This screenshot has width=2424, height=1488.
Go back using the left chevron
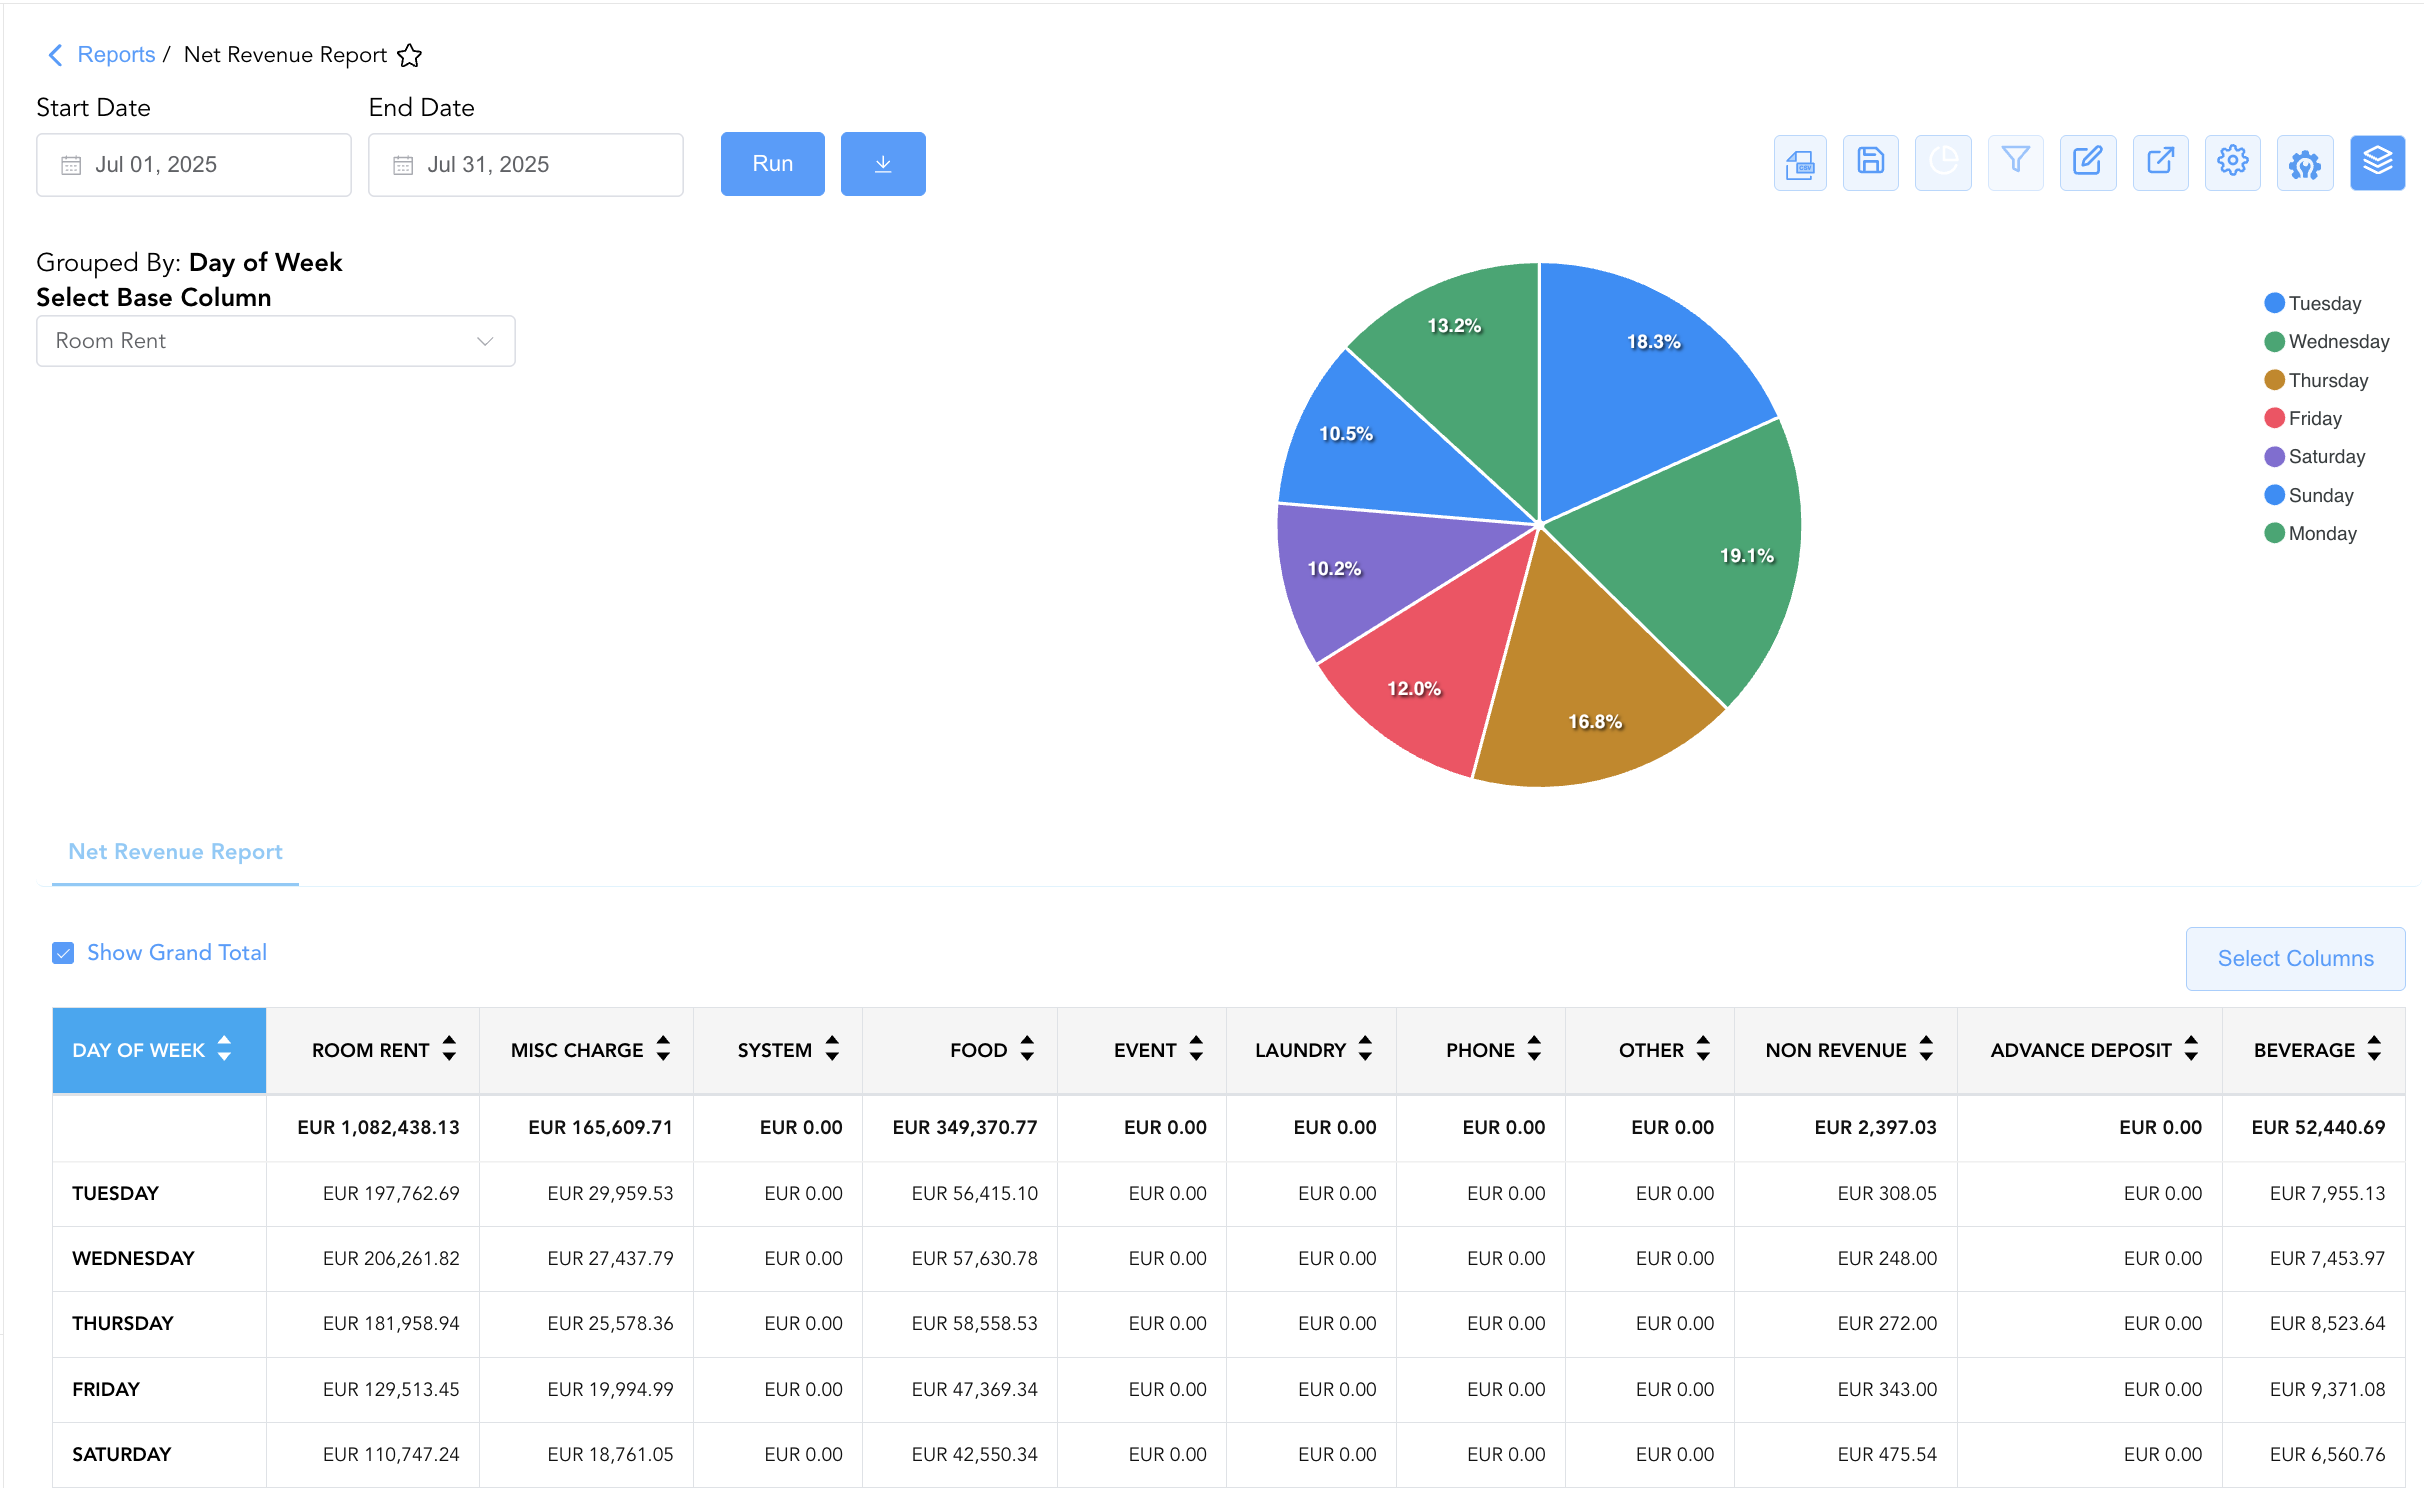[55, 55]
